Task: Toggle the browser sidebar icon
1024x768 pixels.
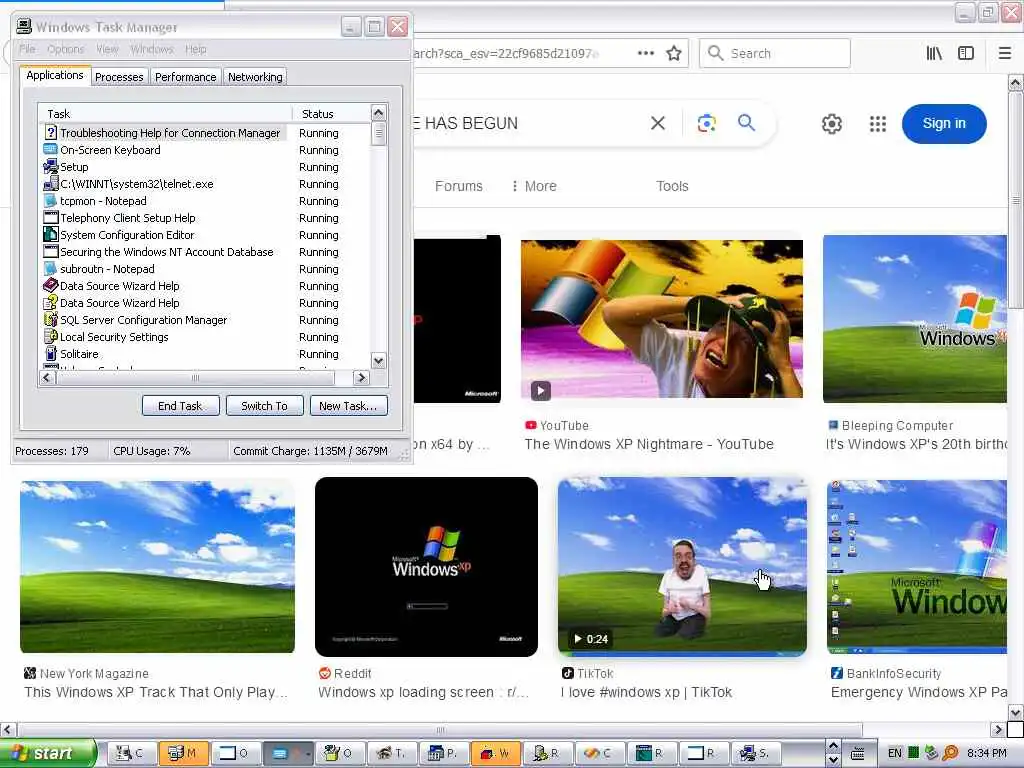Action: click(966, 54)
